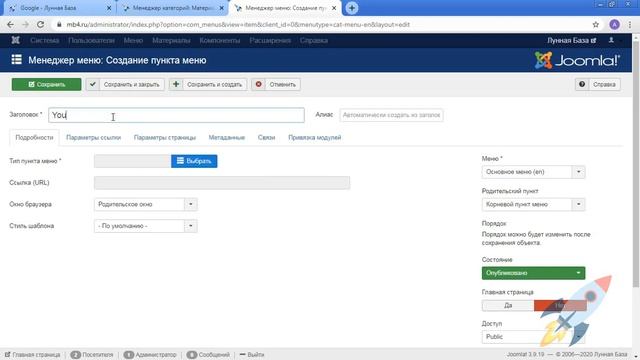Image resolution: width=640 pixels, height=360 pixels.
Task: Close the Менеджер категорий tab
Action: (221, 8)
